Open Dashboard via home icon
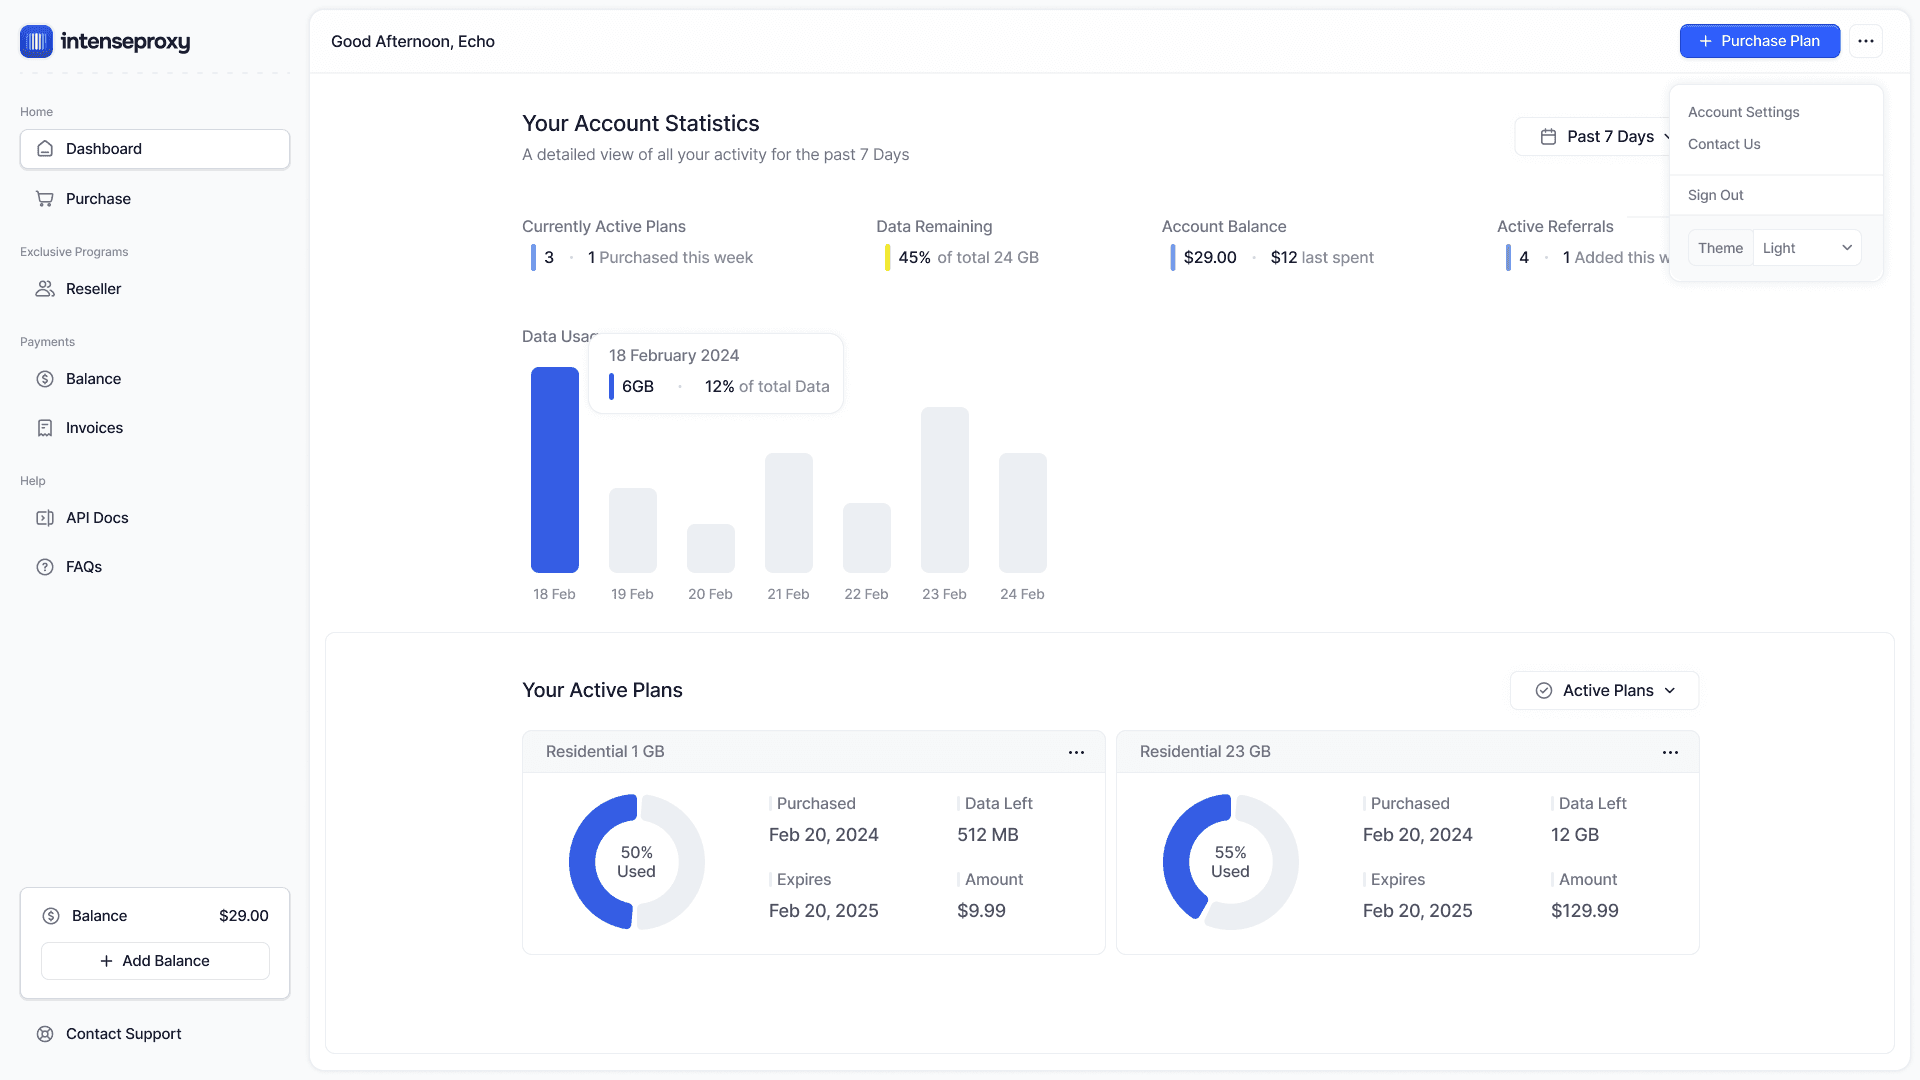Image resolution: width=1920 pixels, height=1080 pixels. [x=45, y=149]
